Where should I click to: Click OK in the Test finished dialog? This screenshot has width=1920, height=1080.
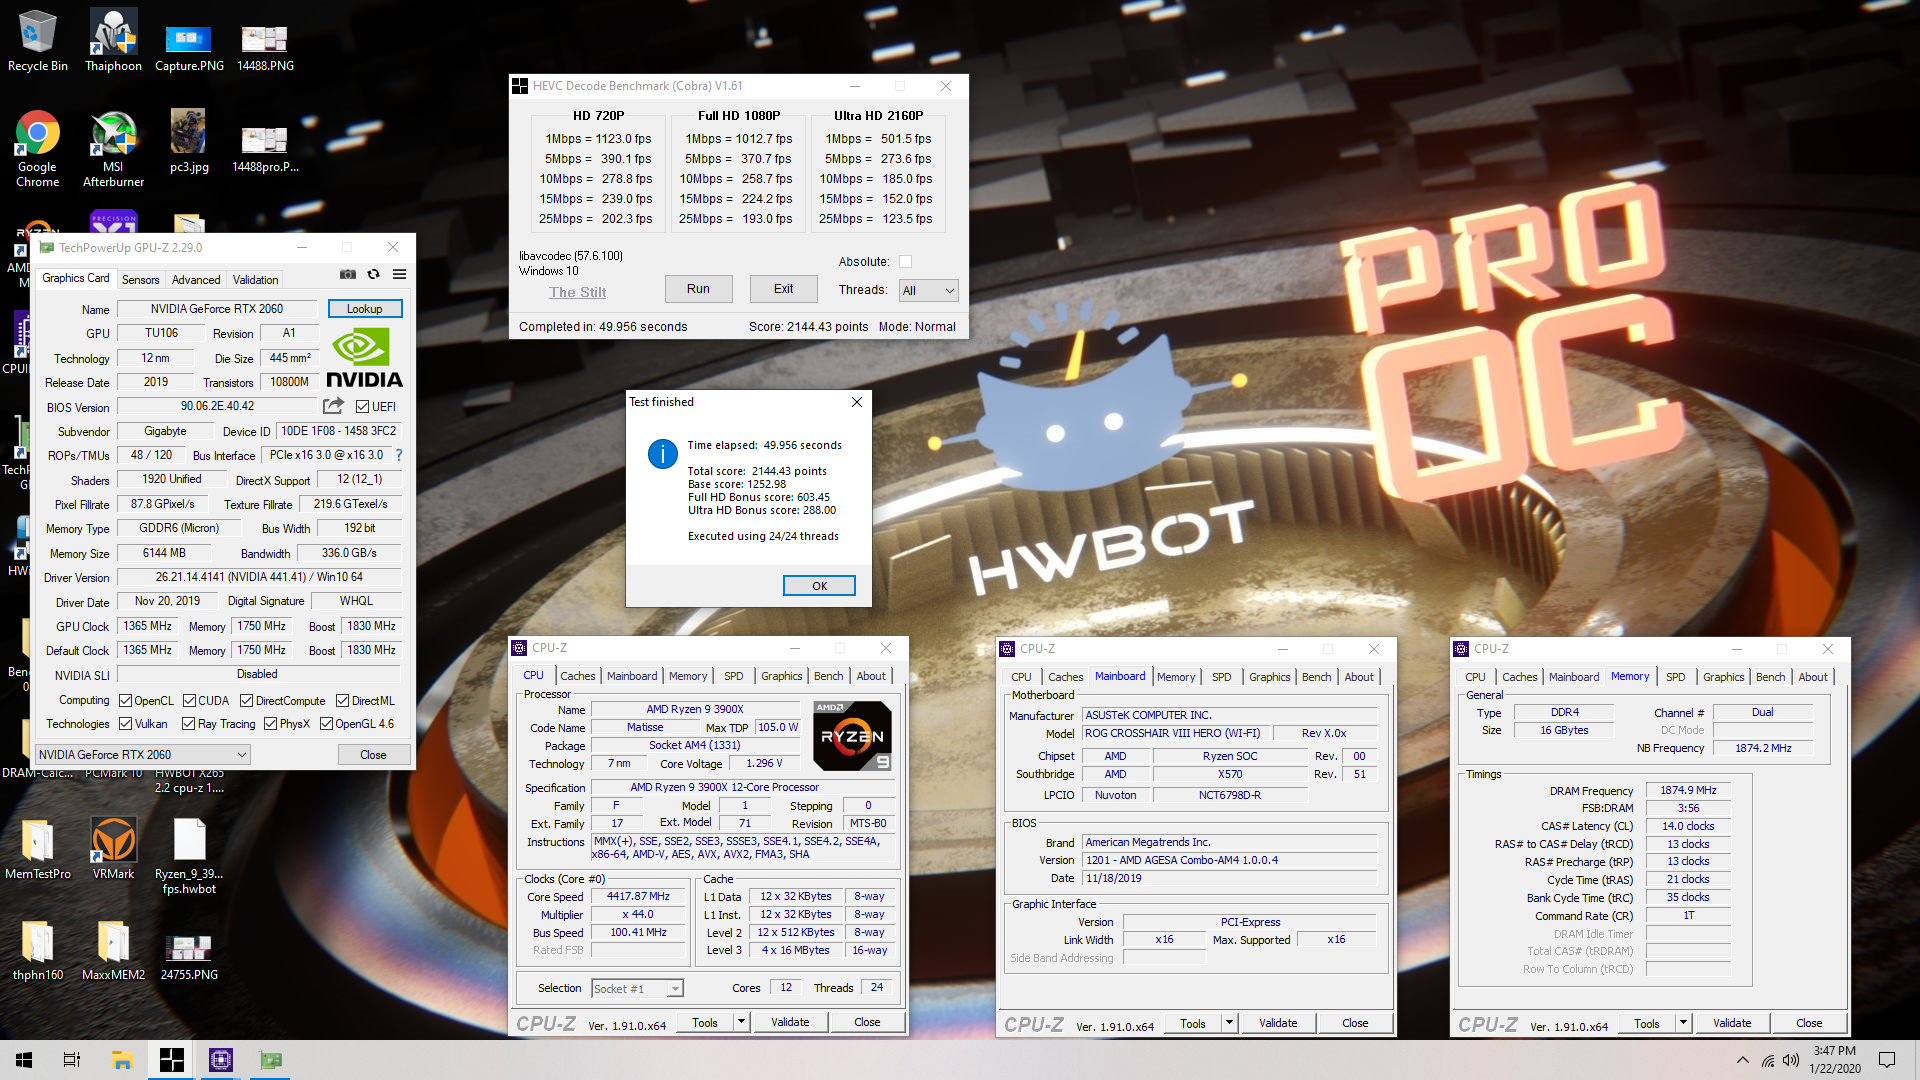[x=819, y=586]
